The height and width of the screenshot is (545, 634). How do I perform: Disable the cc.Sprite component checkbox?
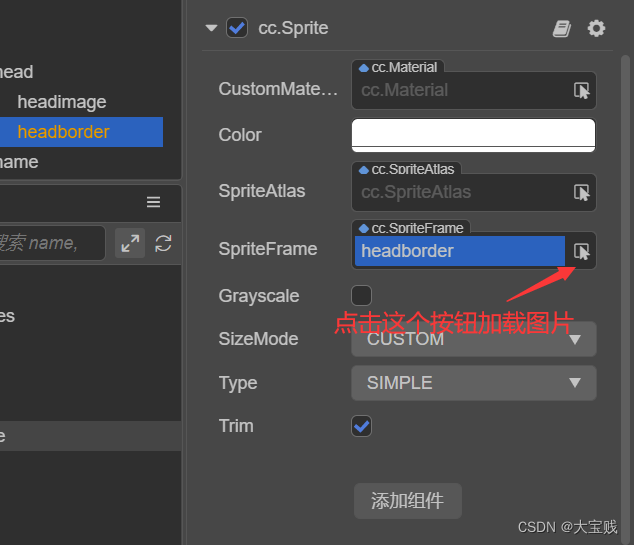pos(237,28)
